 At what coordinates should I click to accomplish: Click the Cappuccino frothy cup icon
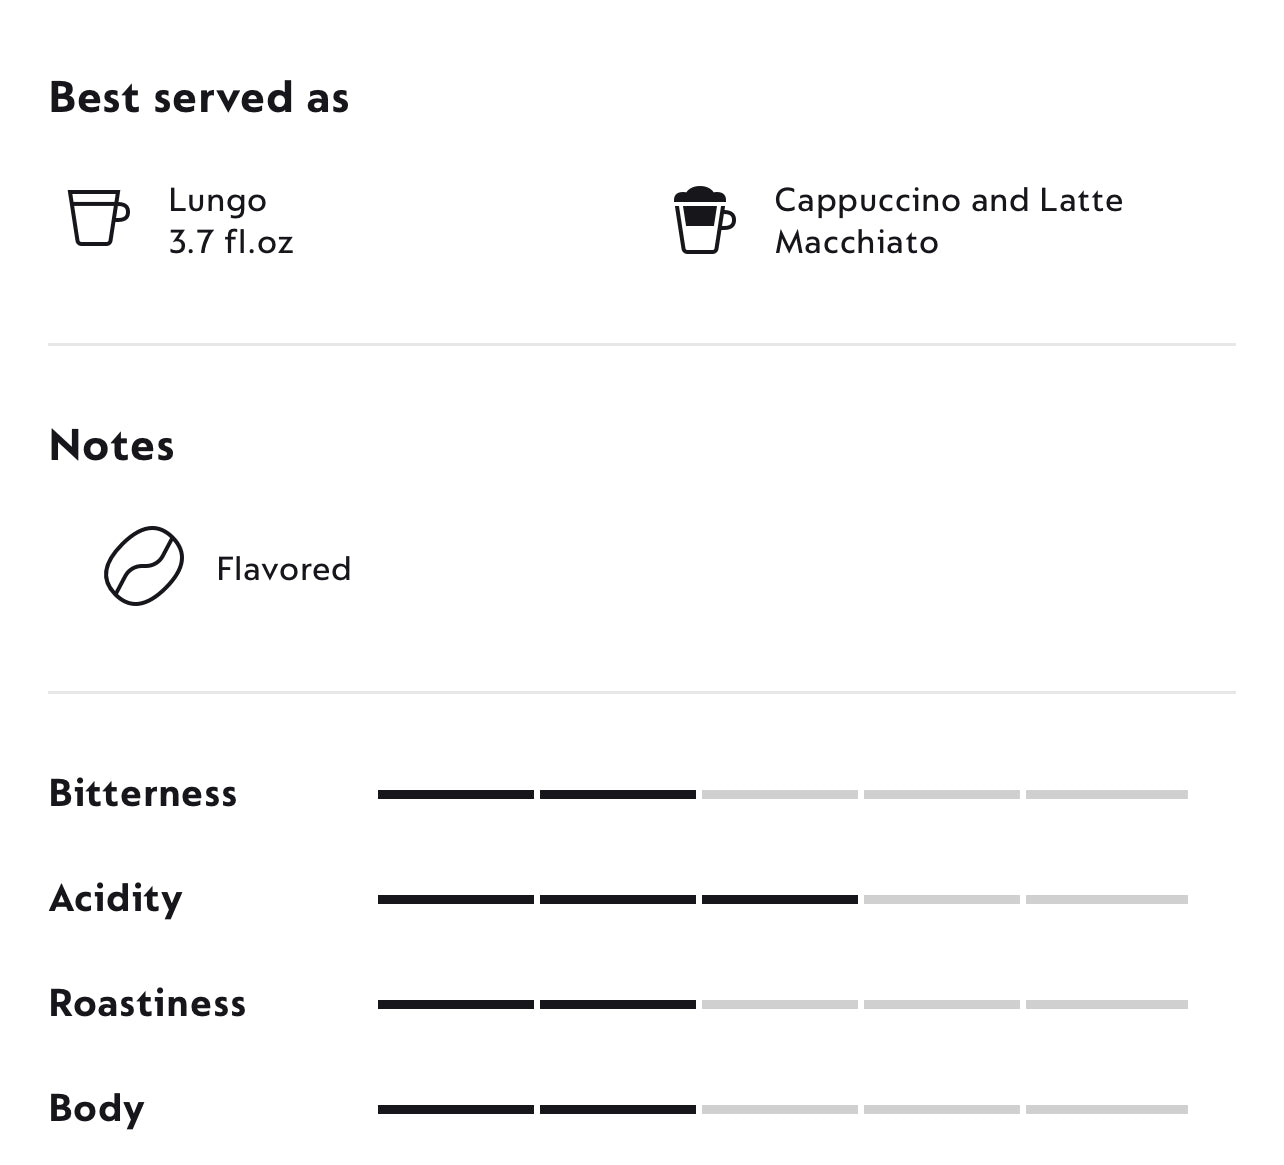click(704, 220)
